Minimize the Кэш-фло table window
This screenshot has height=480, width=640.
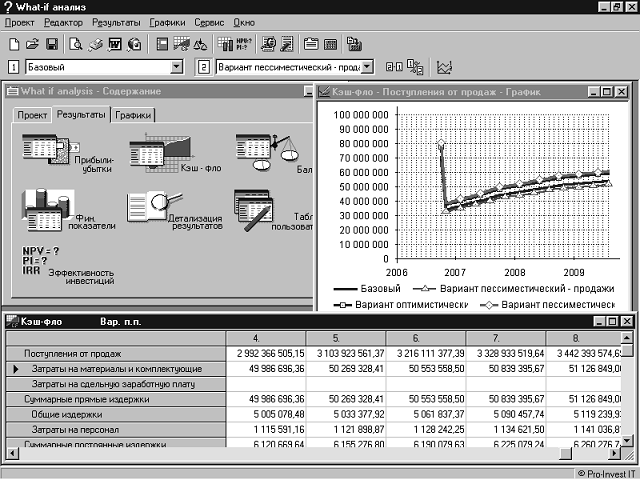599,322
